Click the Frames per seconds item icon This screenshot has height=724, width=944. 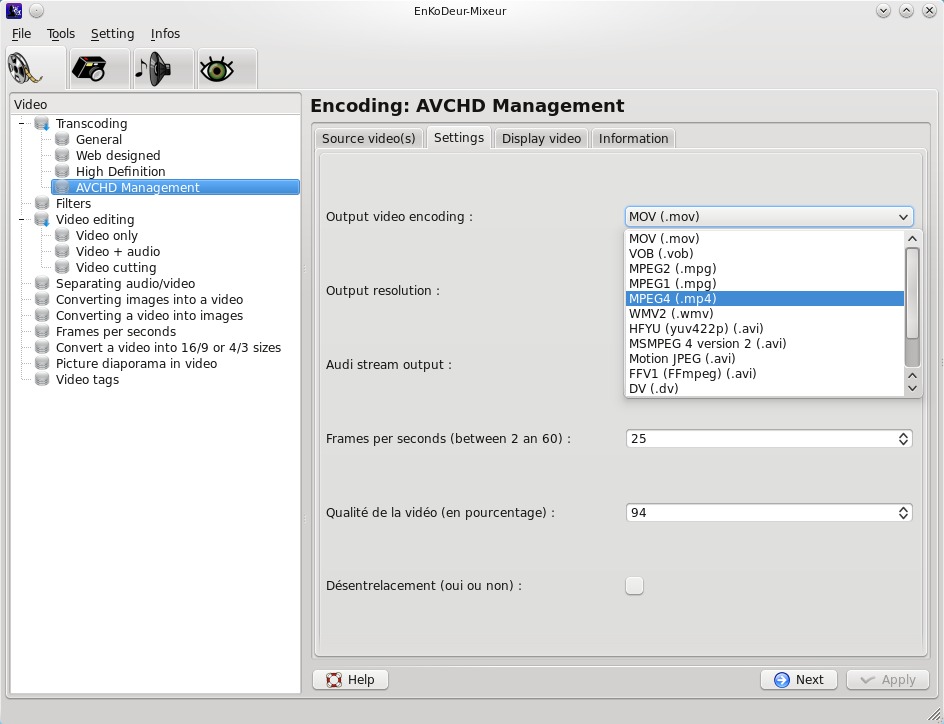(42, 332)
